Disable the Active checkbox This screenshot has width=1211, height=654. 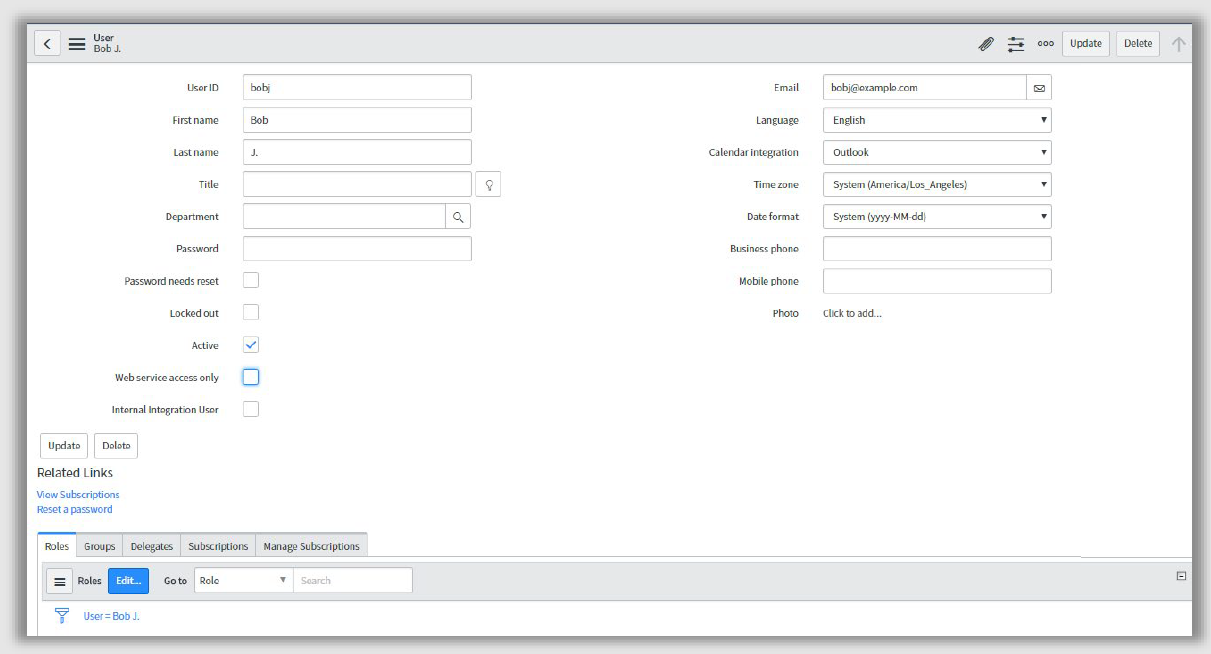251,344
